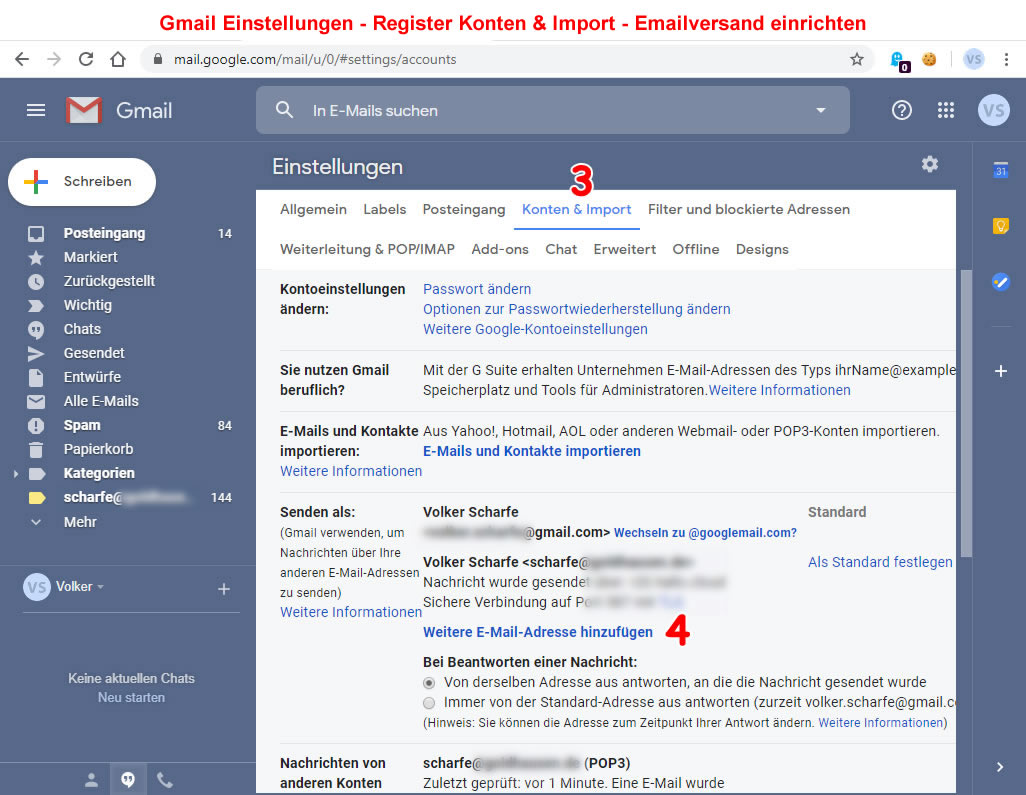The width and height of the screenshot is (1026, 795).
Task: Open the Google apps grid icon
Action: 946,110
